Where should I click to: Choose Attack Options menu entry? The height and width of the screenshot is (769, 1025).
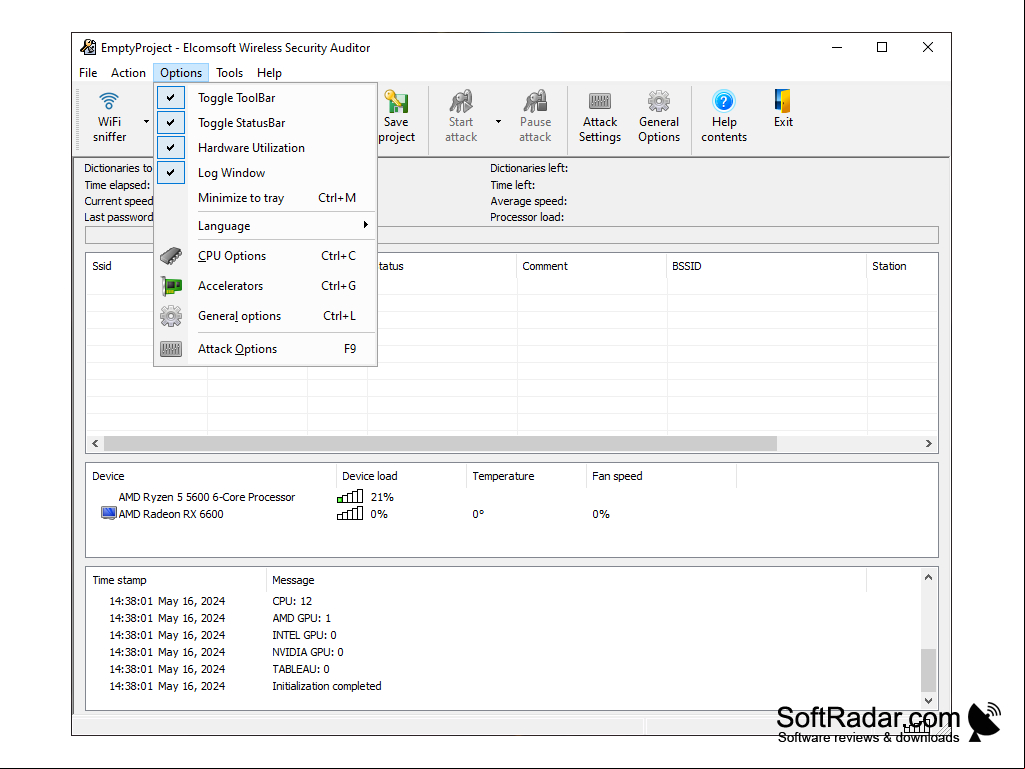click(x=266, y=349)
